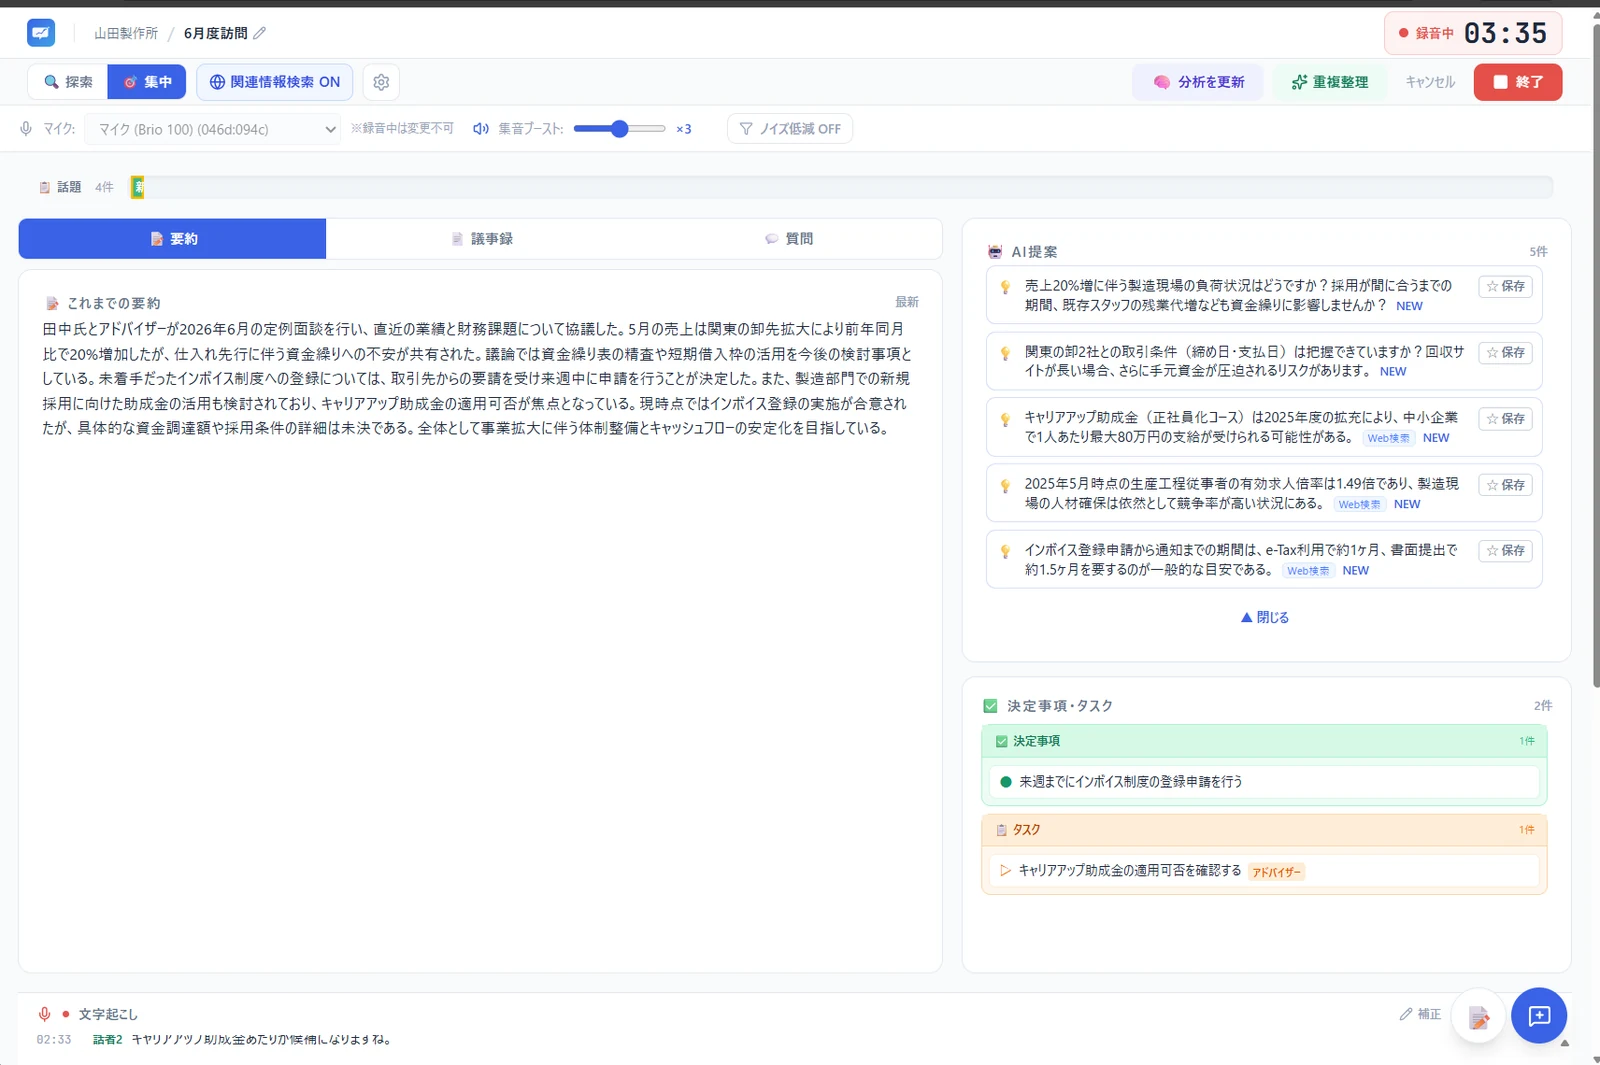This screenshot has width=1600, height=1065.
Task: Click the speaker icon for 集音ブースト
Action: click(x=481, y=129)
